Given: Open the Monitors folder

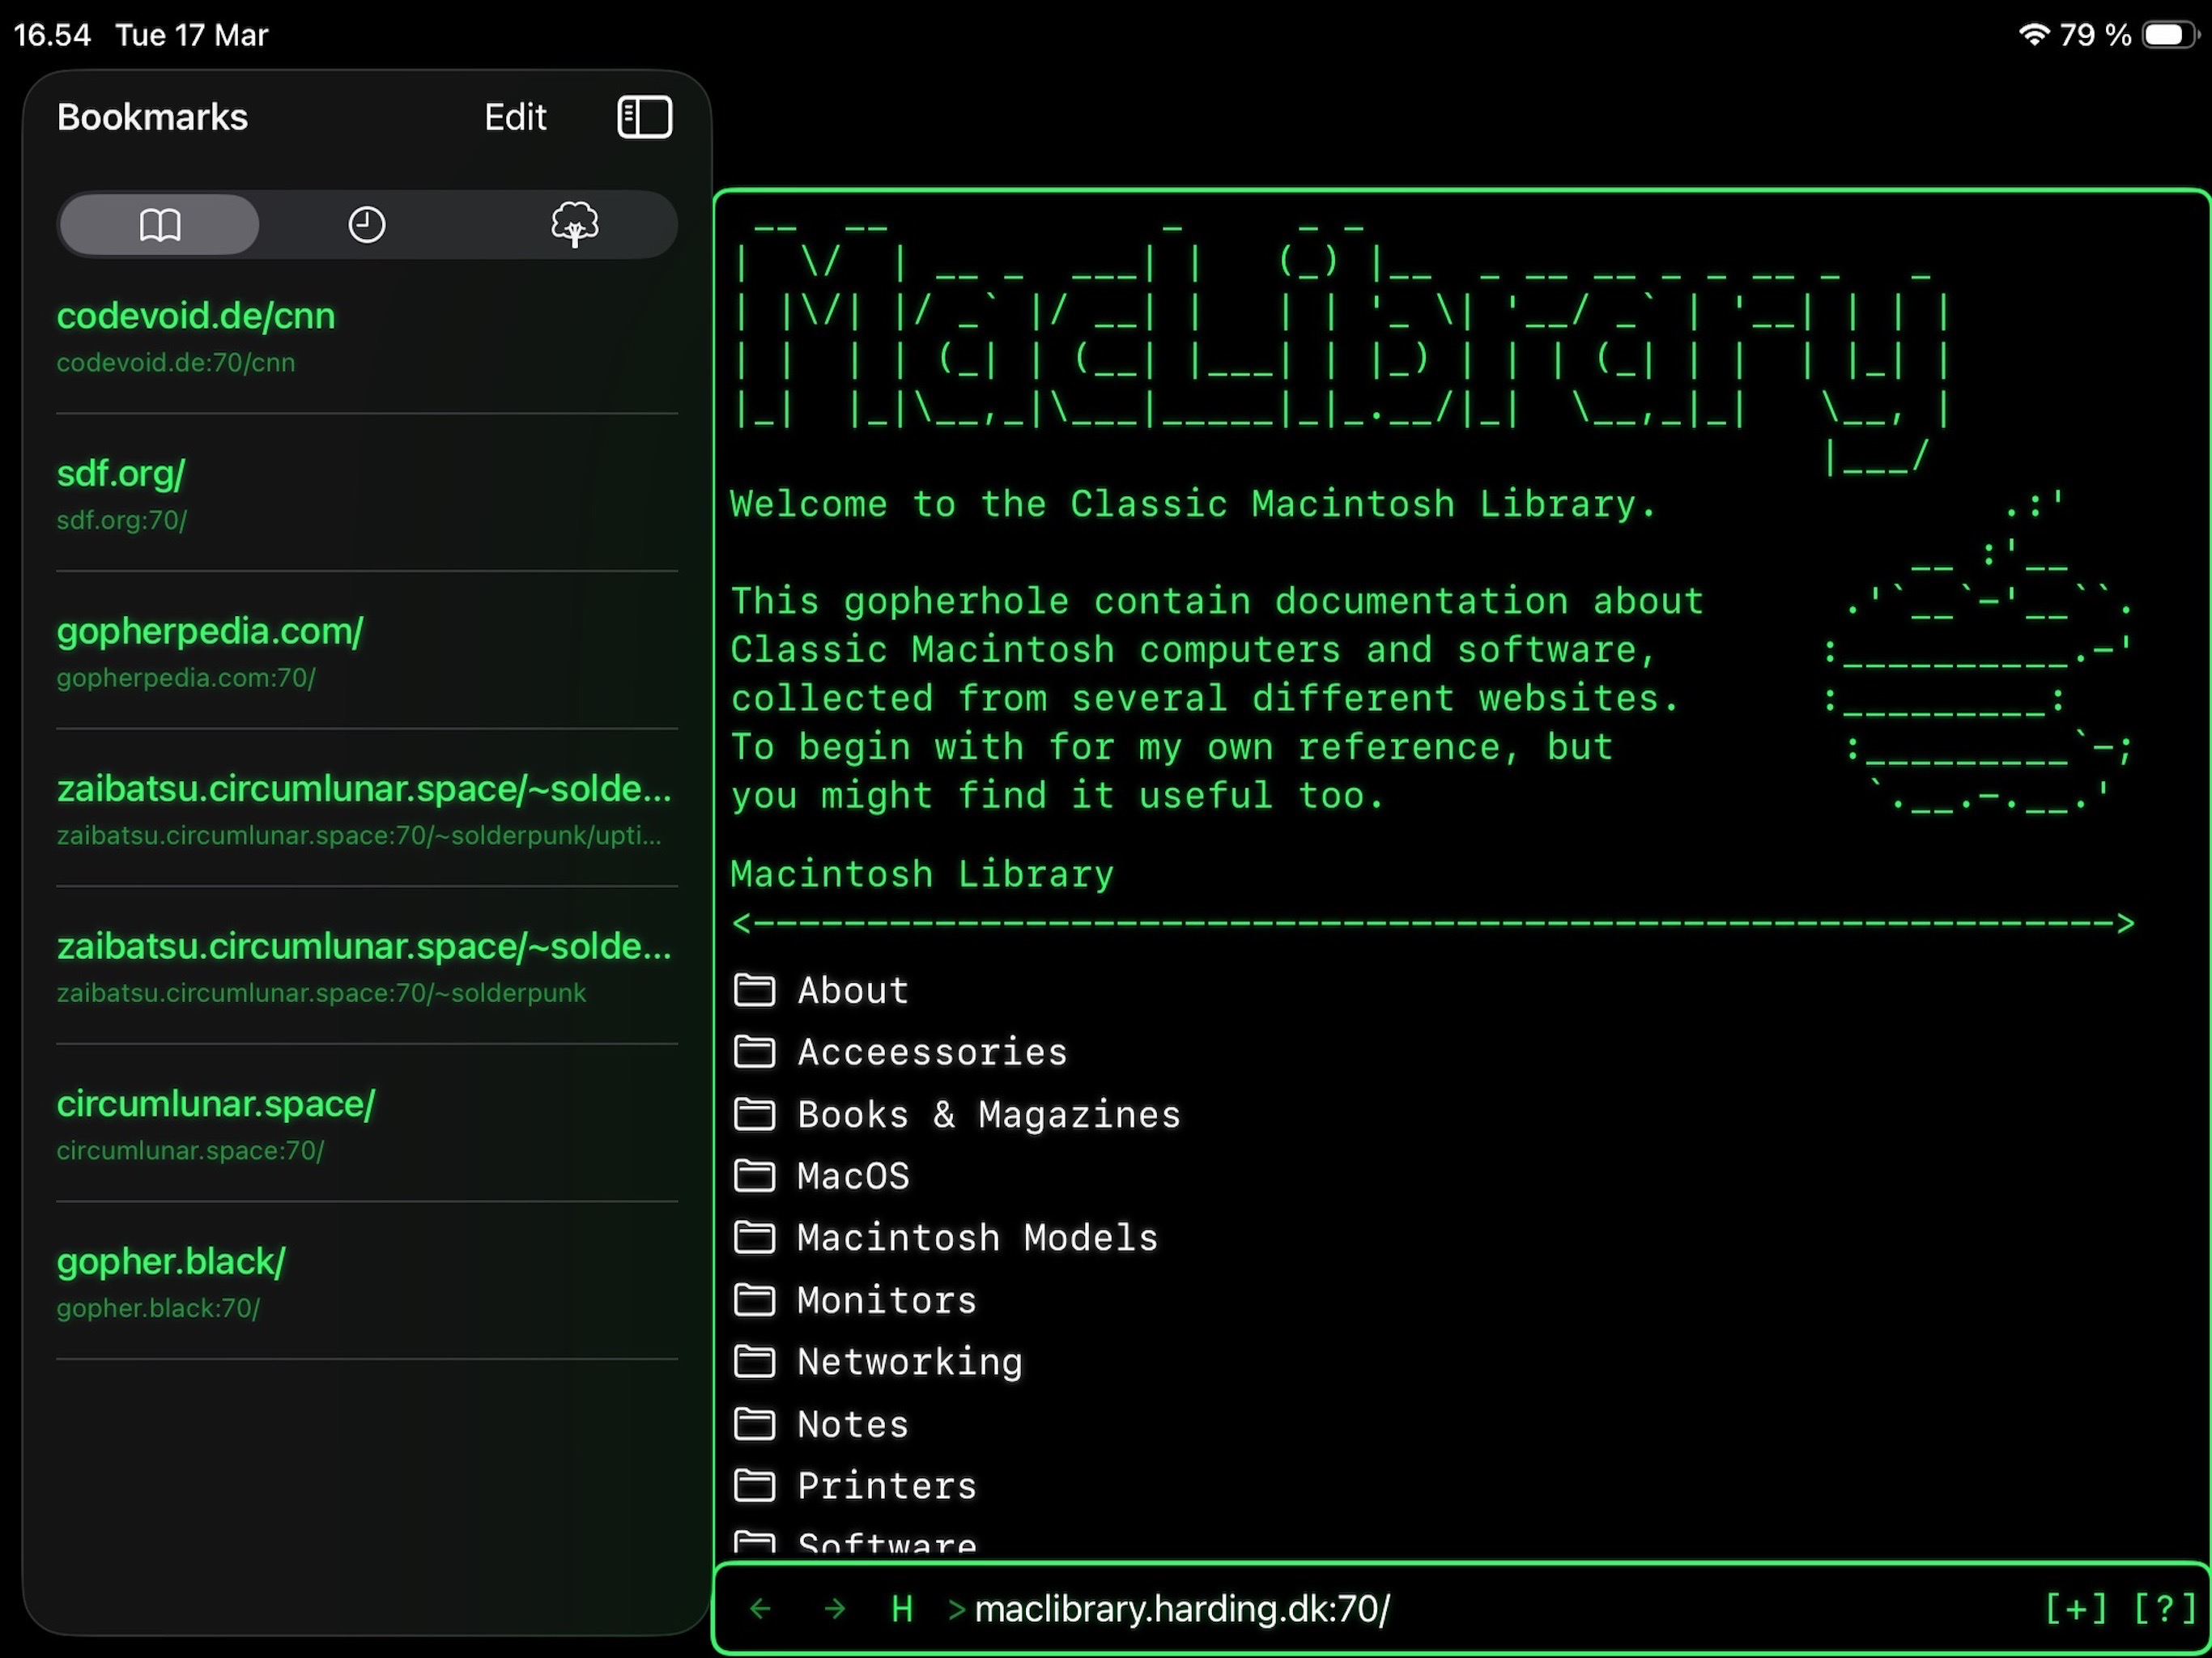Looking at the screenshot, I should (x=855, y=1300).
